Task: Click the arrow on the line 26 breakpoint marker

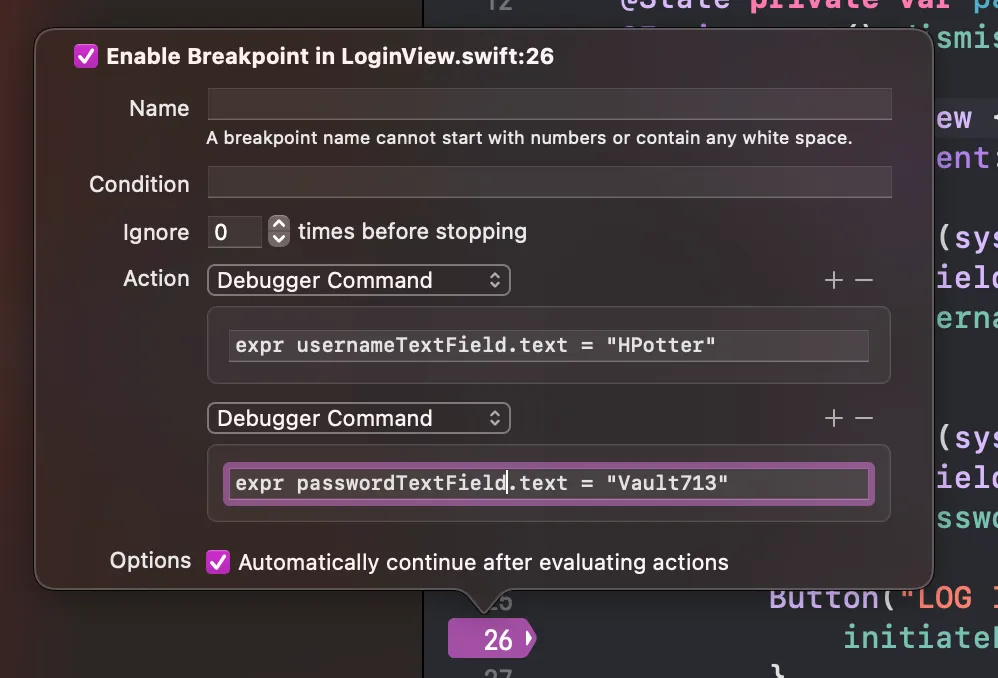Action: coord(528,638)
